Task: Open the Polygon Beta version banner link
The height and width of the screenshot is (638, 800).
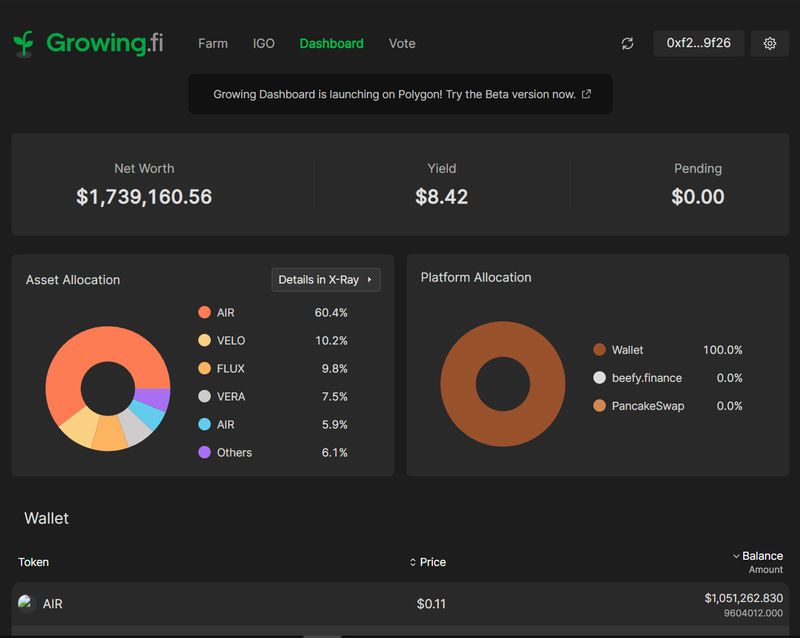Action: click(394, 95)
